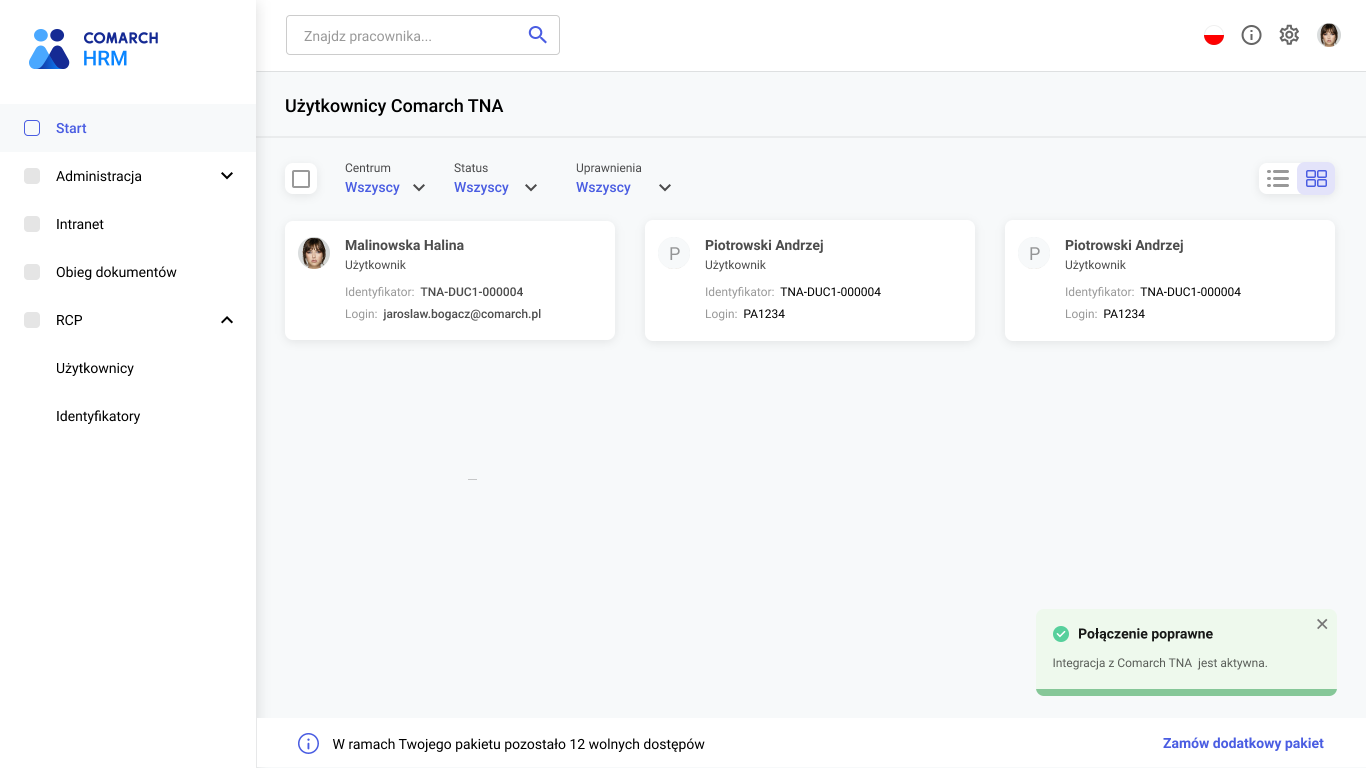Screen dimensions: 1366x768
Task: Click remaining 12 free accesses message
Action: click(x=518, y=744)
